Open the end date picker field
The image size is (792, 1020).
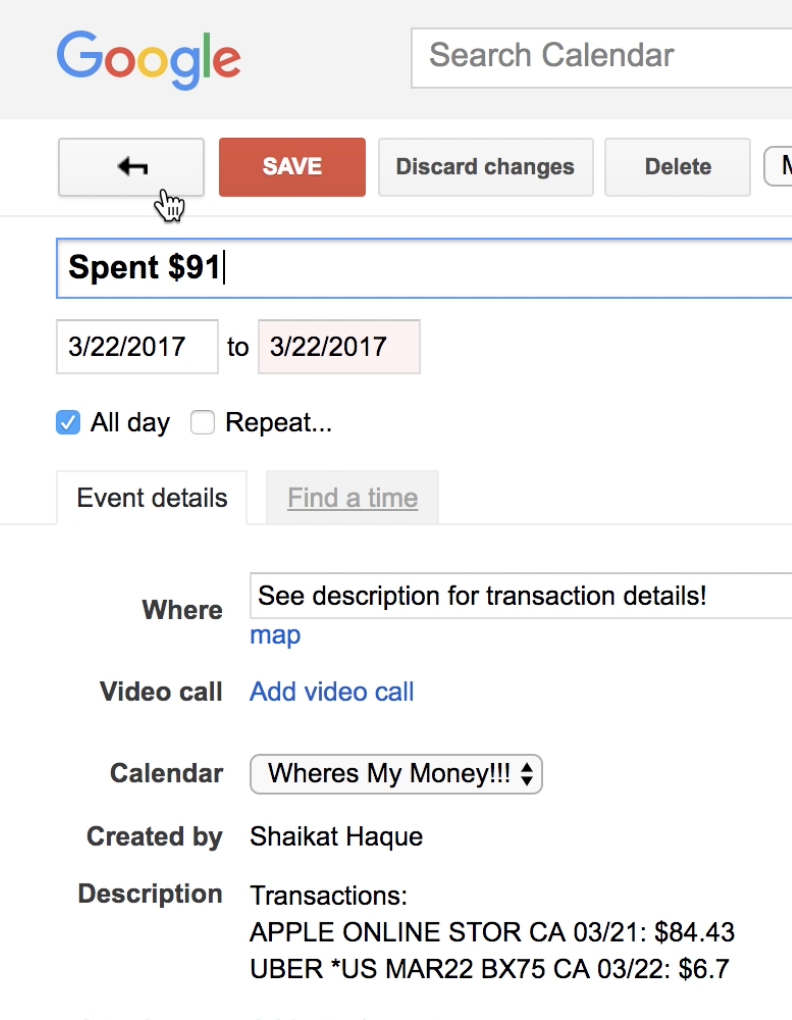pos(338,347)
